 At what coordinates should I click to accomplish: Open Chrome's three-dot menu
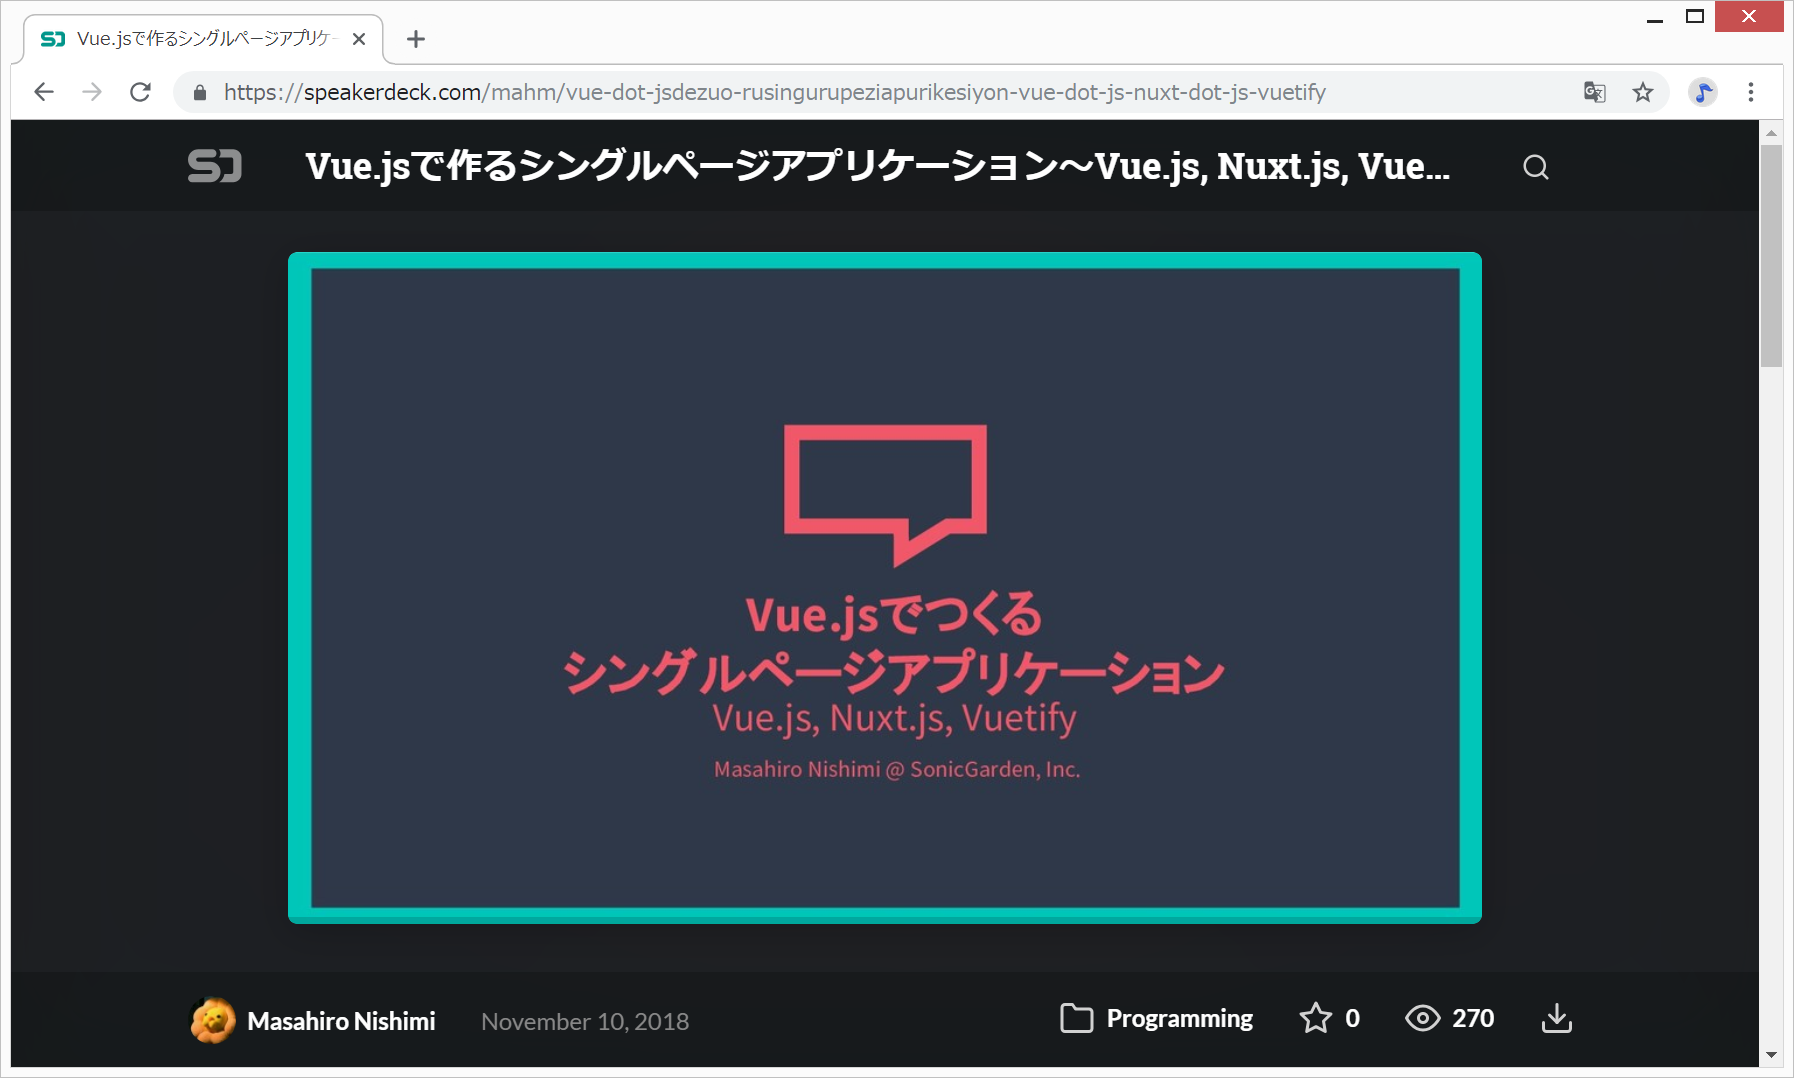pyautogui.click(x=1750, y=92)
